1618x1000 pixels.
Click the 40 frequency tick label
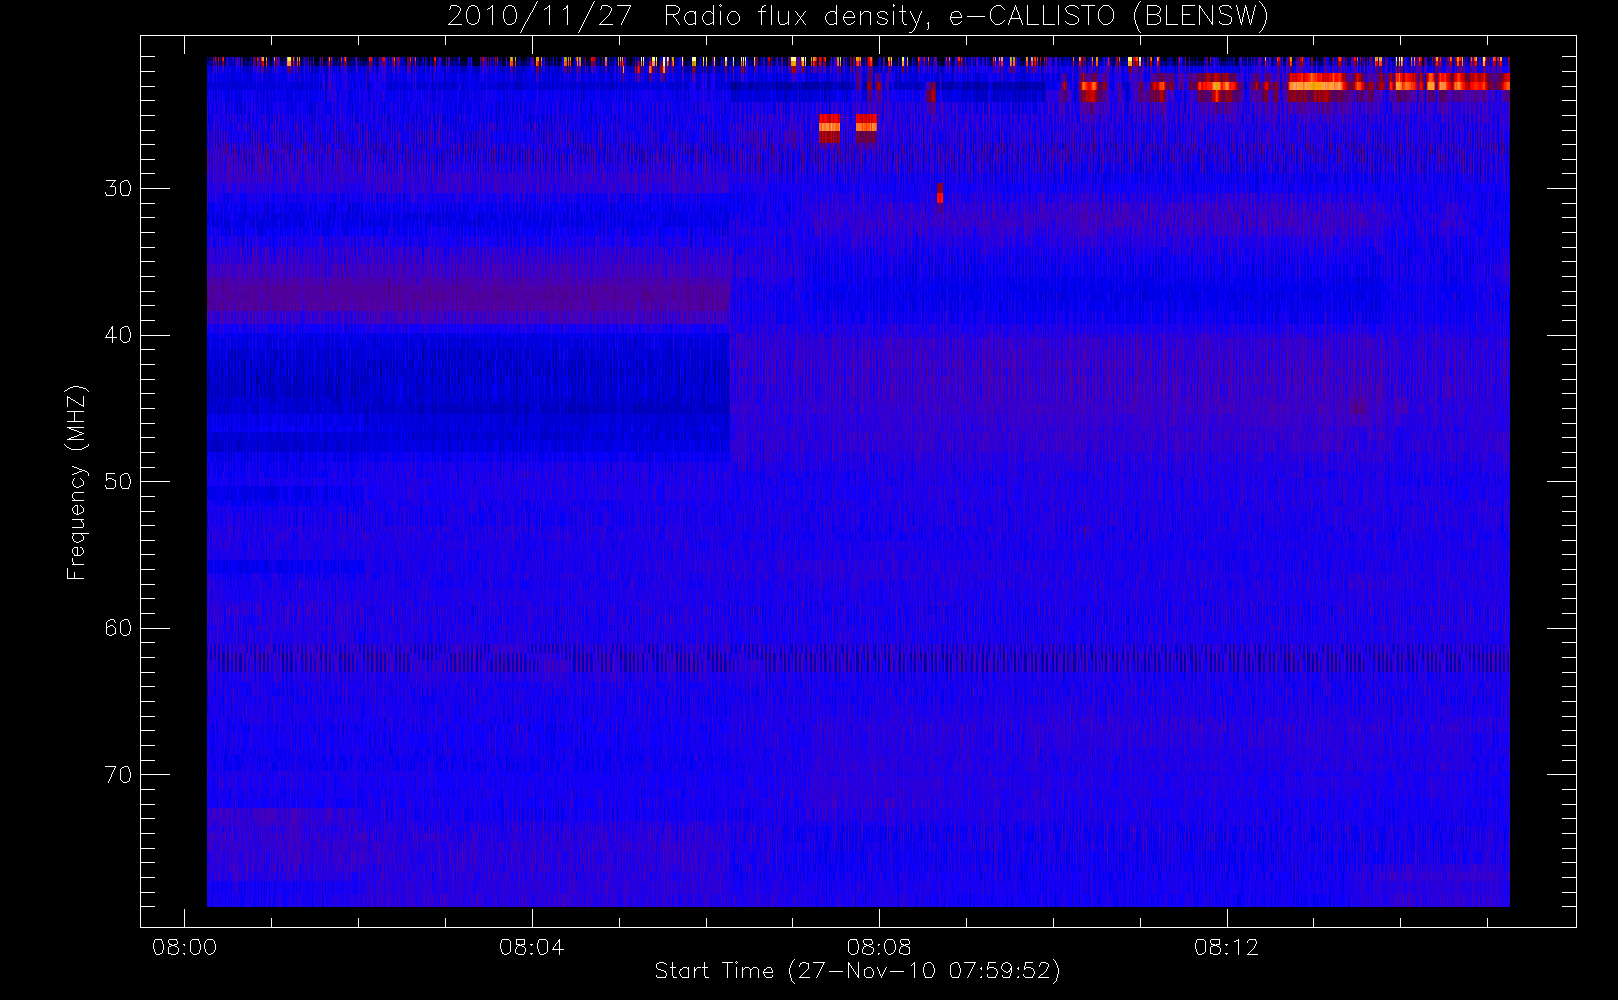118,335
